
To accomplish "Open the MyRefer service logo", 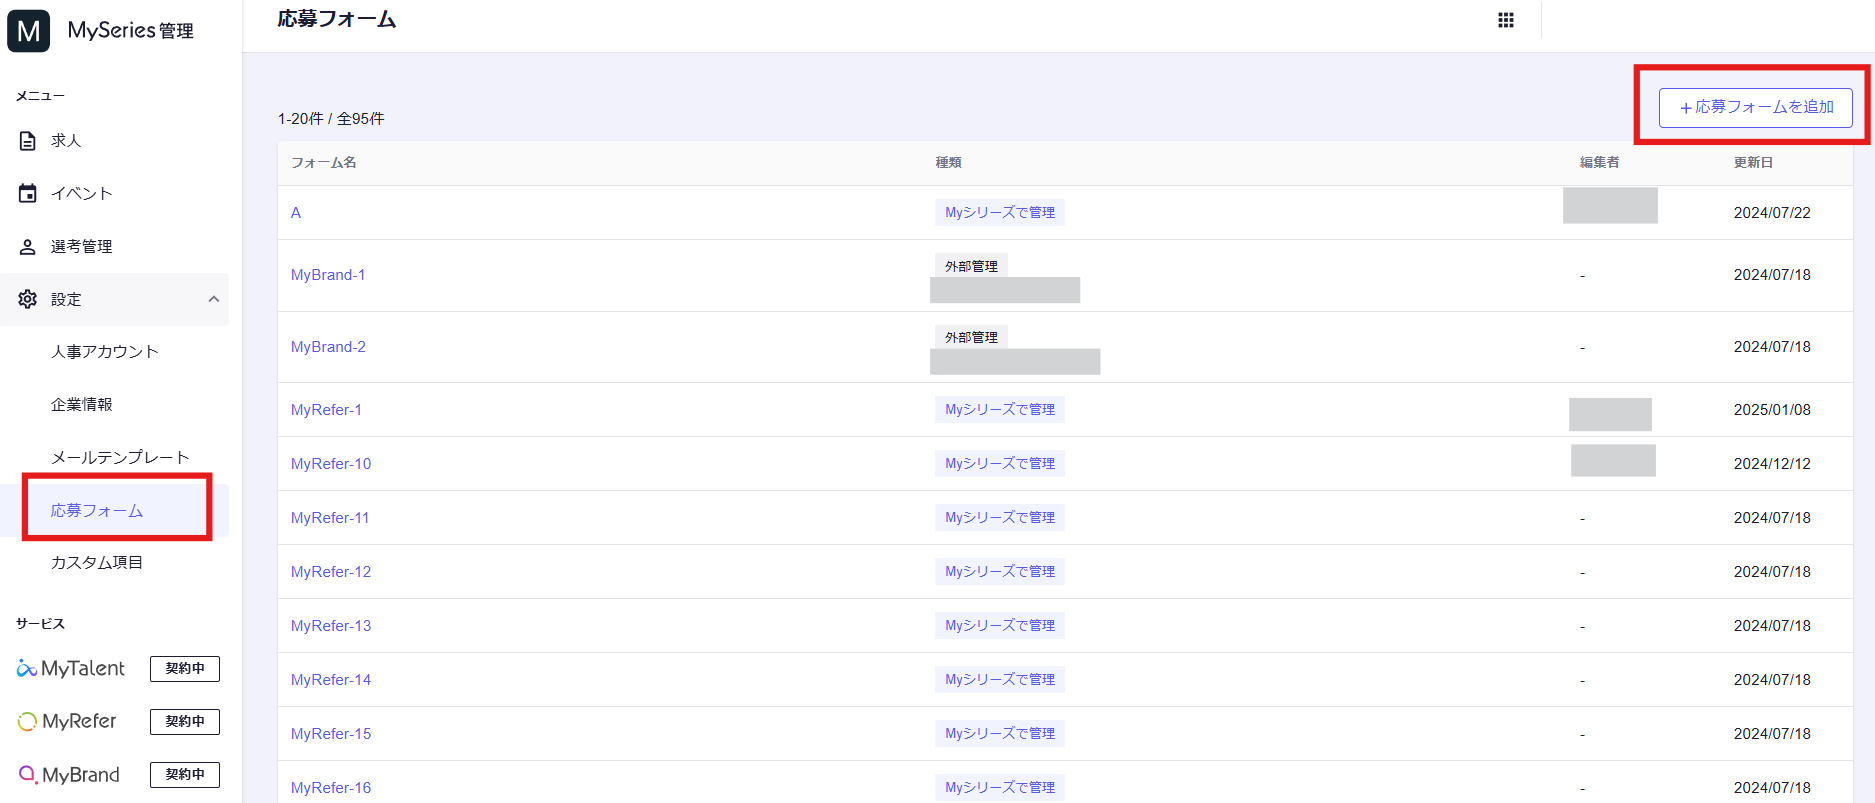I will point(68,721).
